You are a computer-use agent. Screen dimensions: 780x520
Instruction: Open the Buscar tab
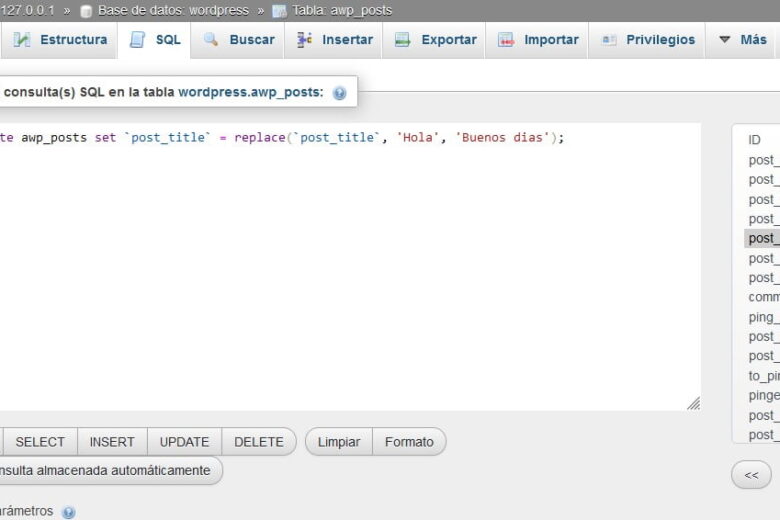click(238, 40)
